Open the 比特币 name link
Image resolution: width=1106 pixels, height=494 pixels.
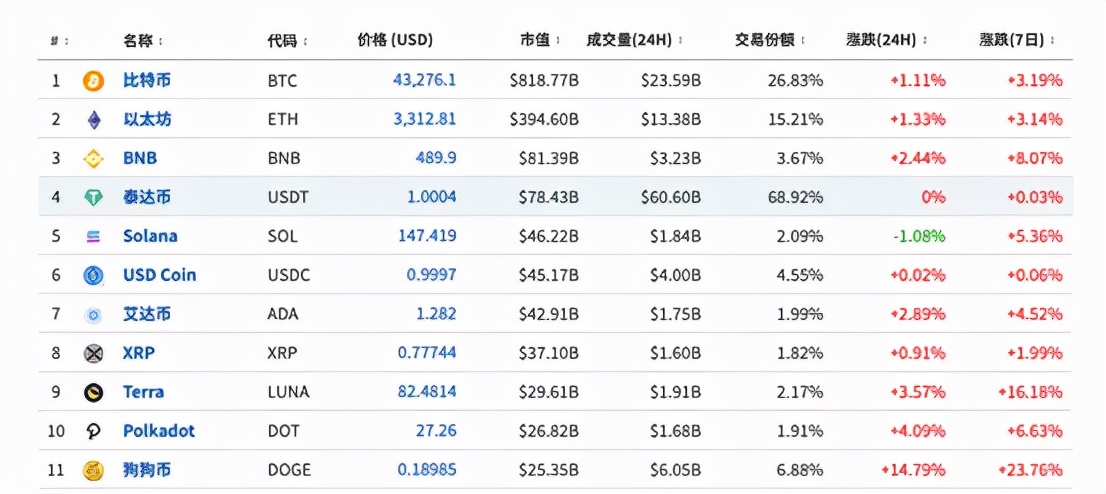[146, 80]
